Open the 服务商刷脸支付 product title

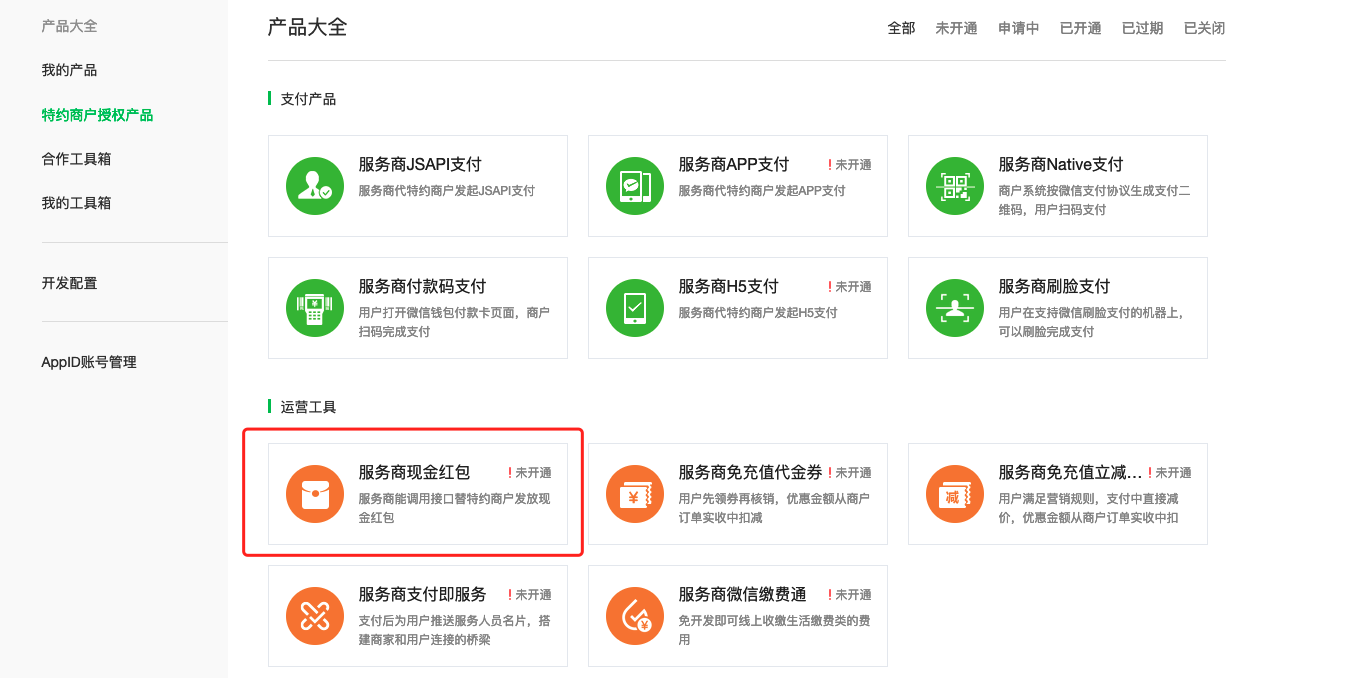pos(1054,286)
